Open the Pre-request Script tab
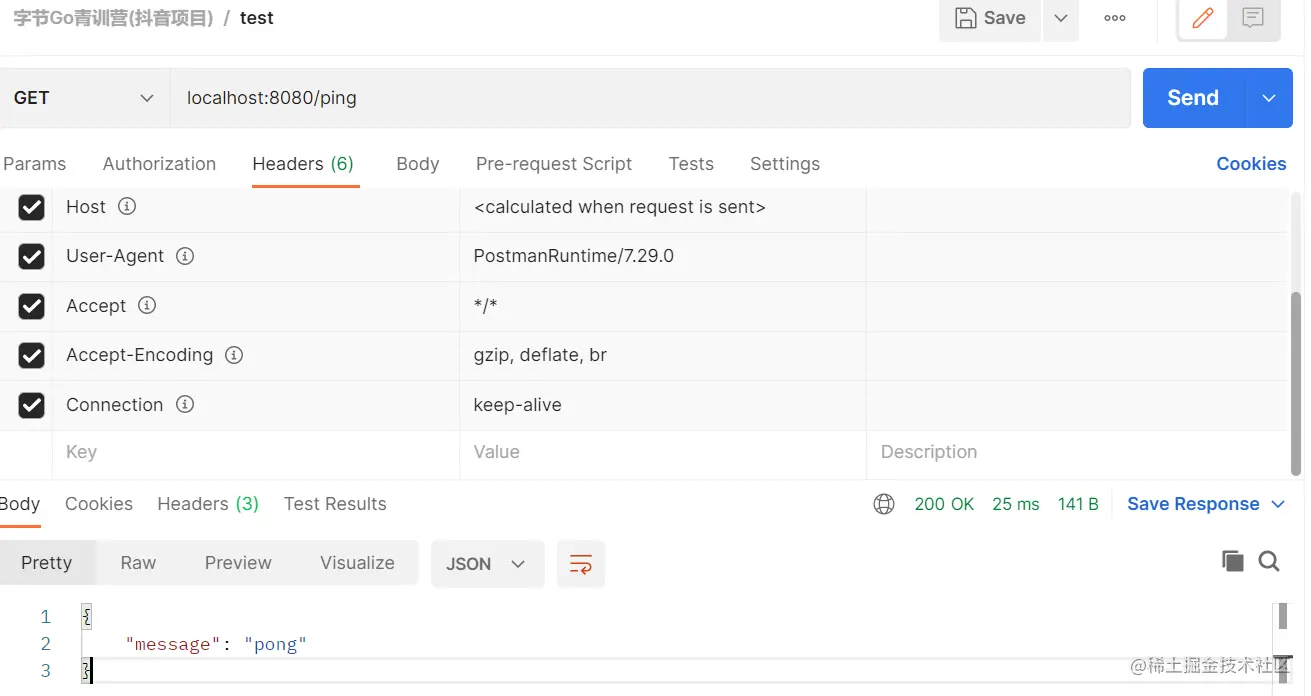This screenshot has height=696, width=1311. click(554, 164)
